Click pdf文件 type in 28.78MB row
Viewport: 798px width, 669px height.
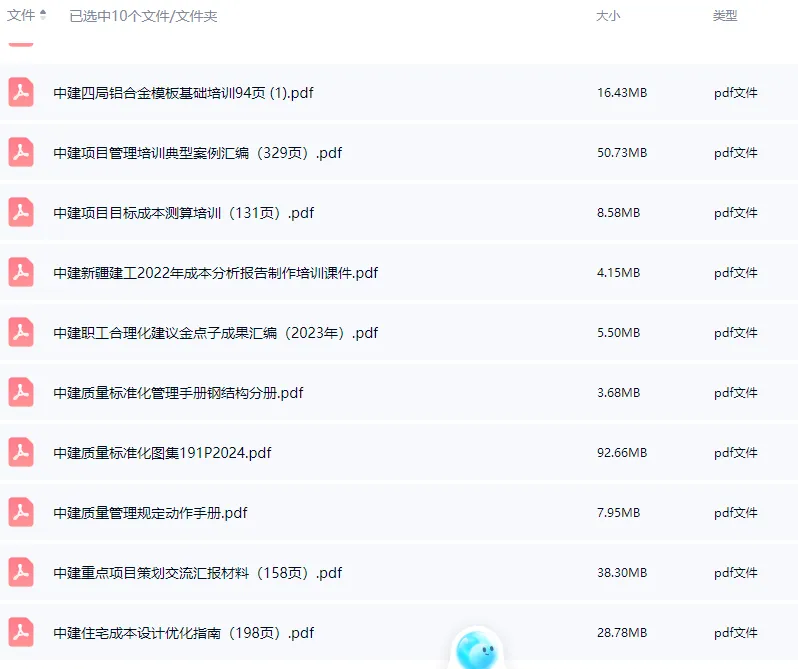tap(735, 633)
